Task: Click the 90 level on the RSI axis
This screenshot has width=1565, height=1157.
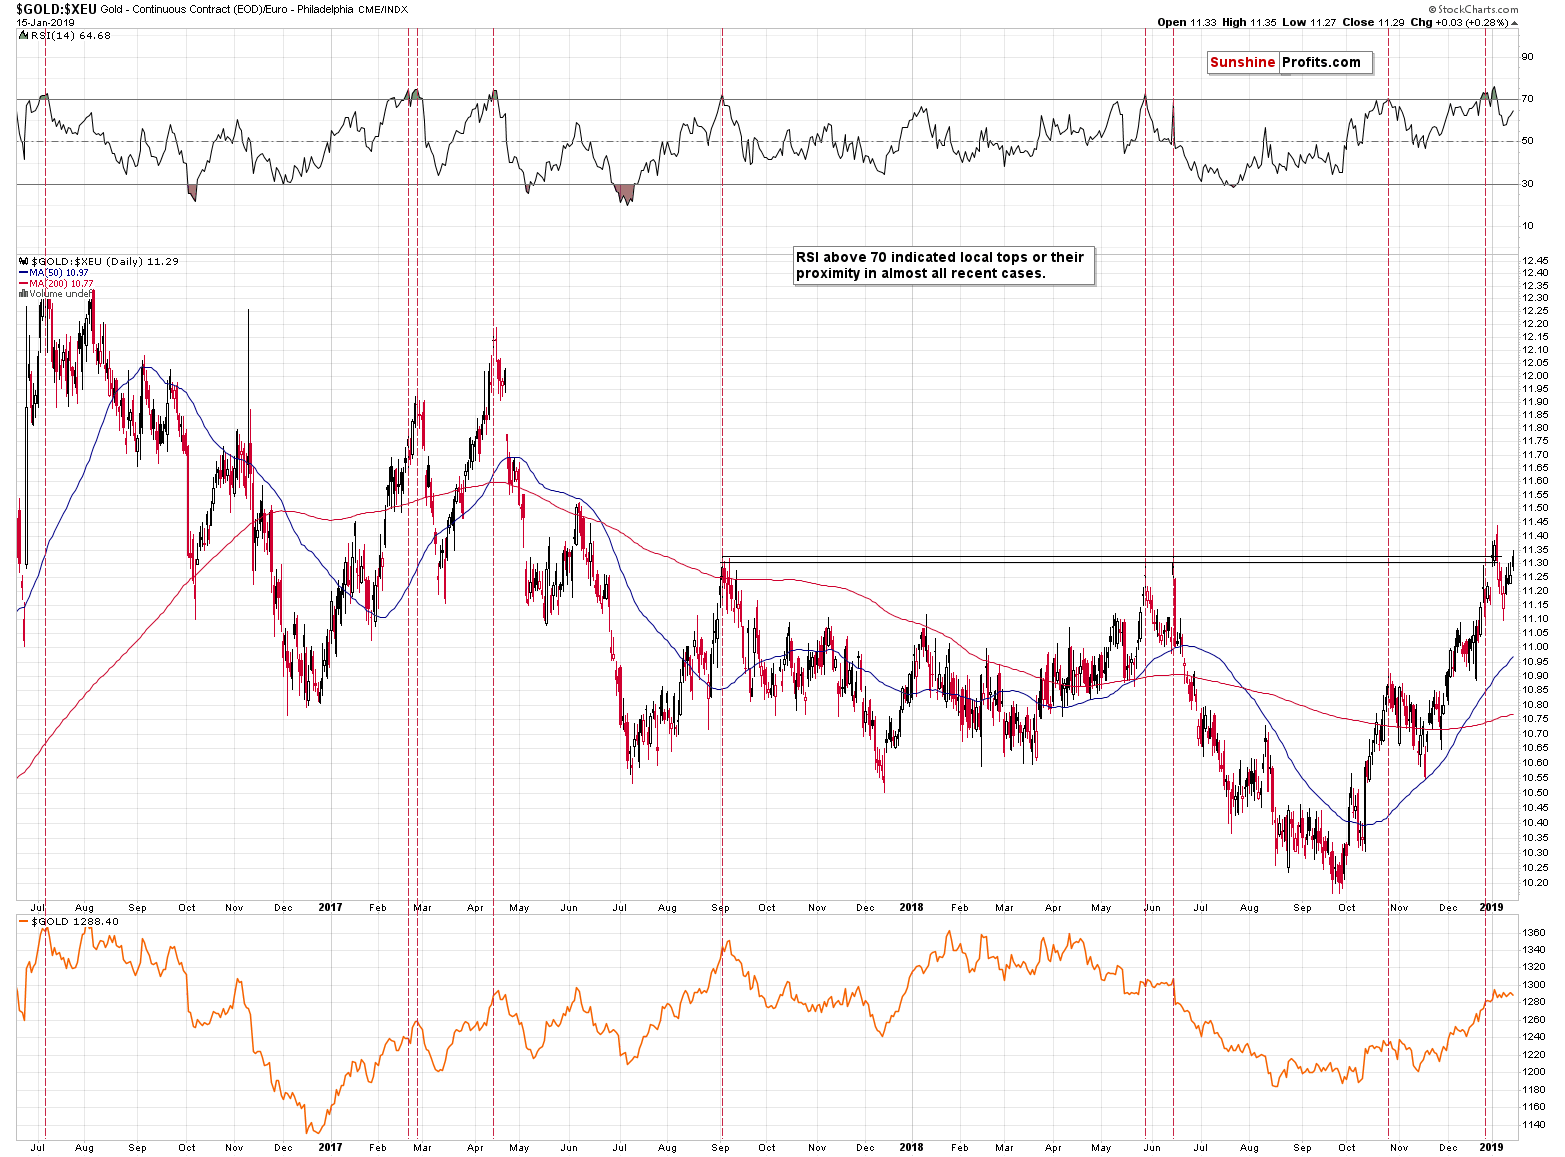Action: (1527, 57)
